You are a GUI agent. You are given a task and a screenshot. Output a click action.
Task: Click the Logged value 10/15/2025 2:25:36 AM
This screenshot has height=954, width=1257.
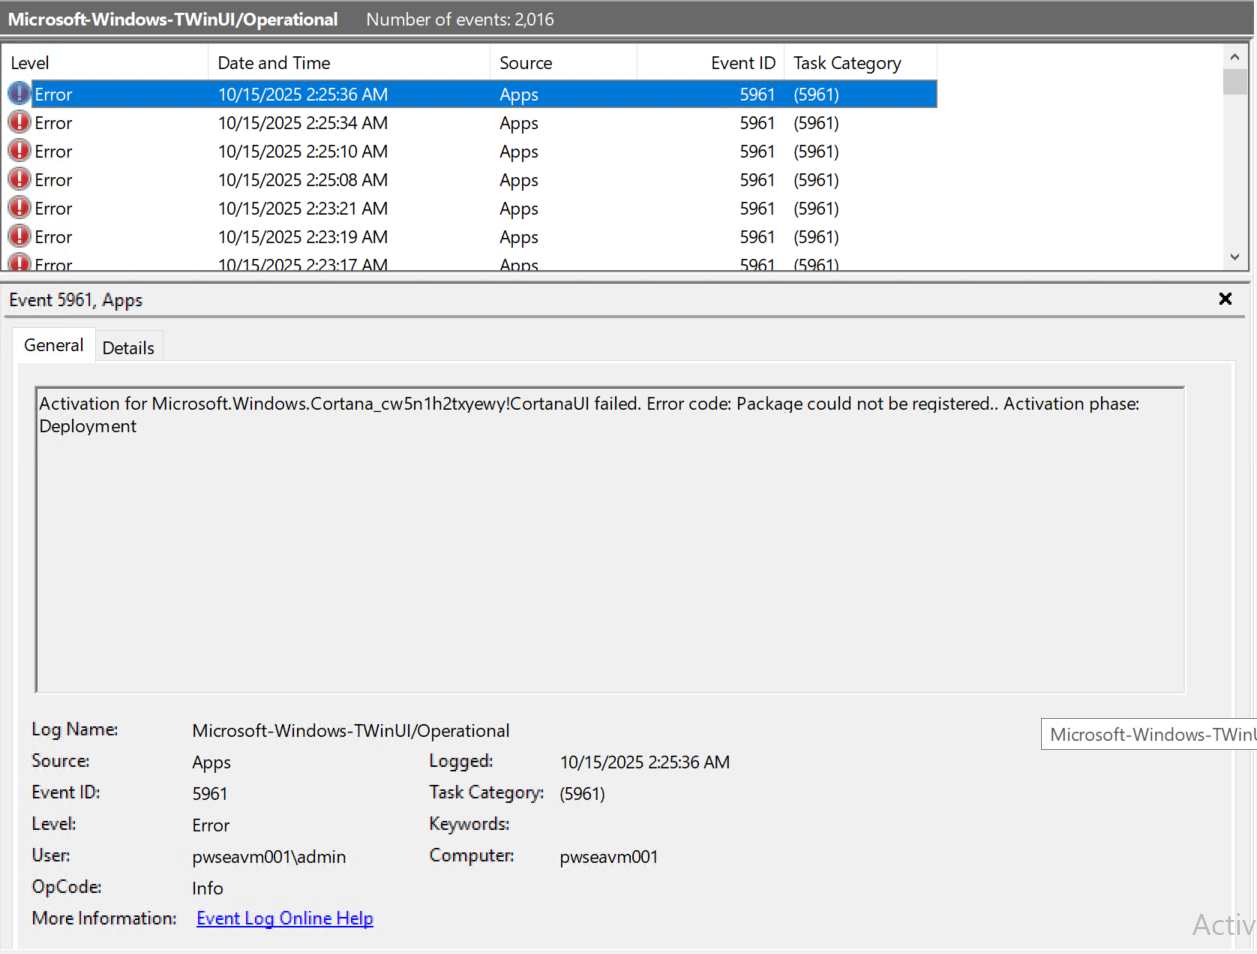[645, 762]
